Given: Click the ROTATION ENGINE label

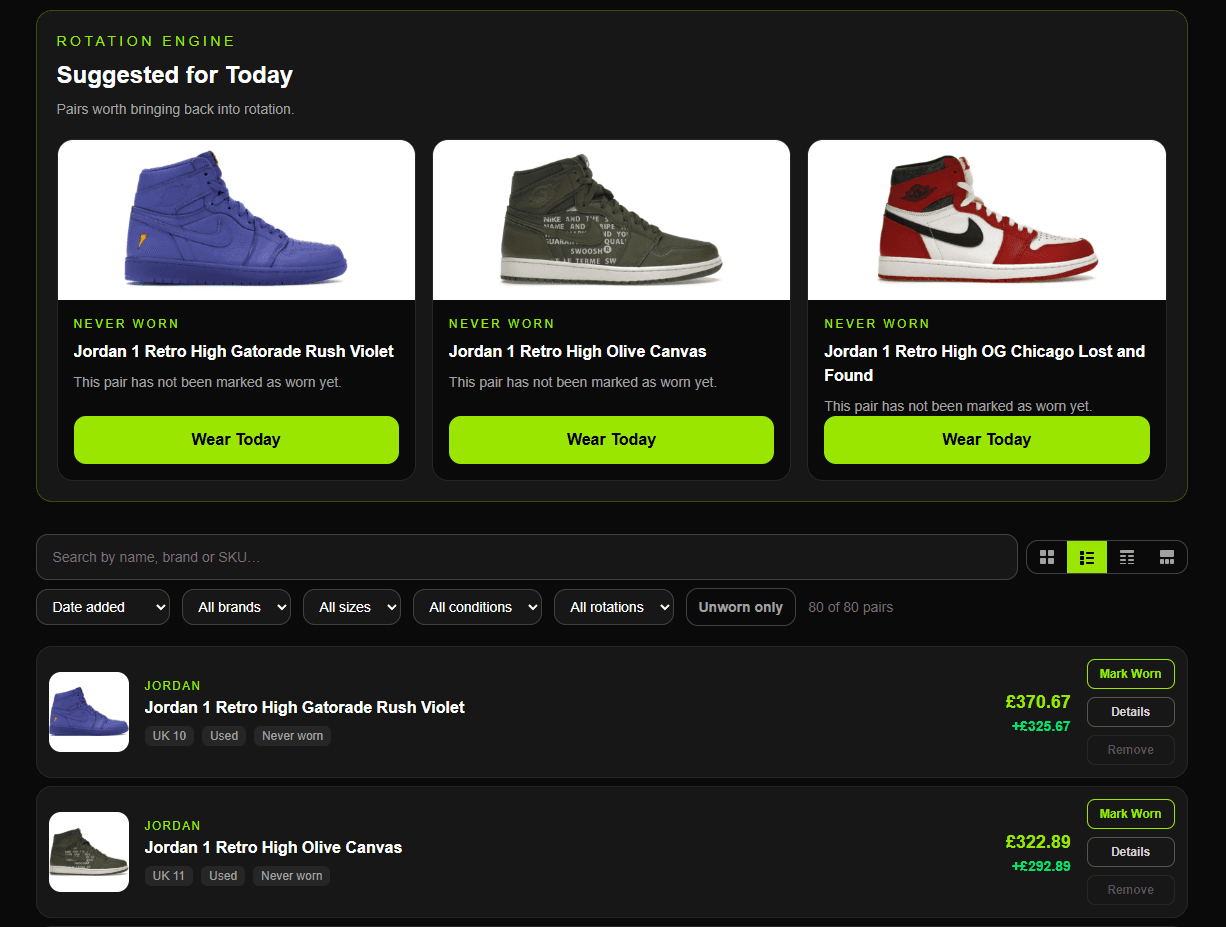Looking at the screenshot, I should 146,41.
